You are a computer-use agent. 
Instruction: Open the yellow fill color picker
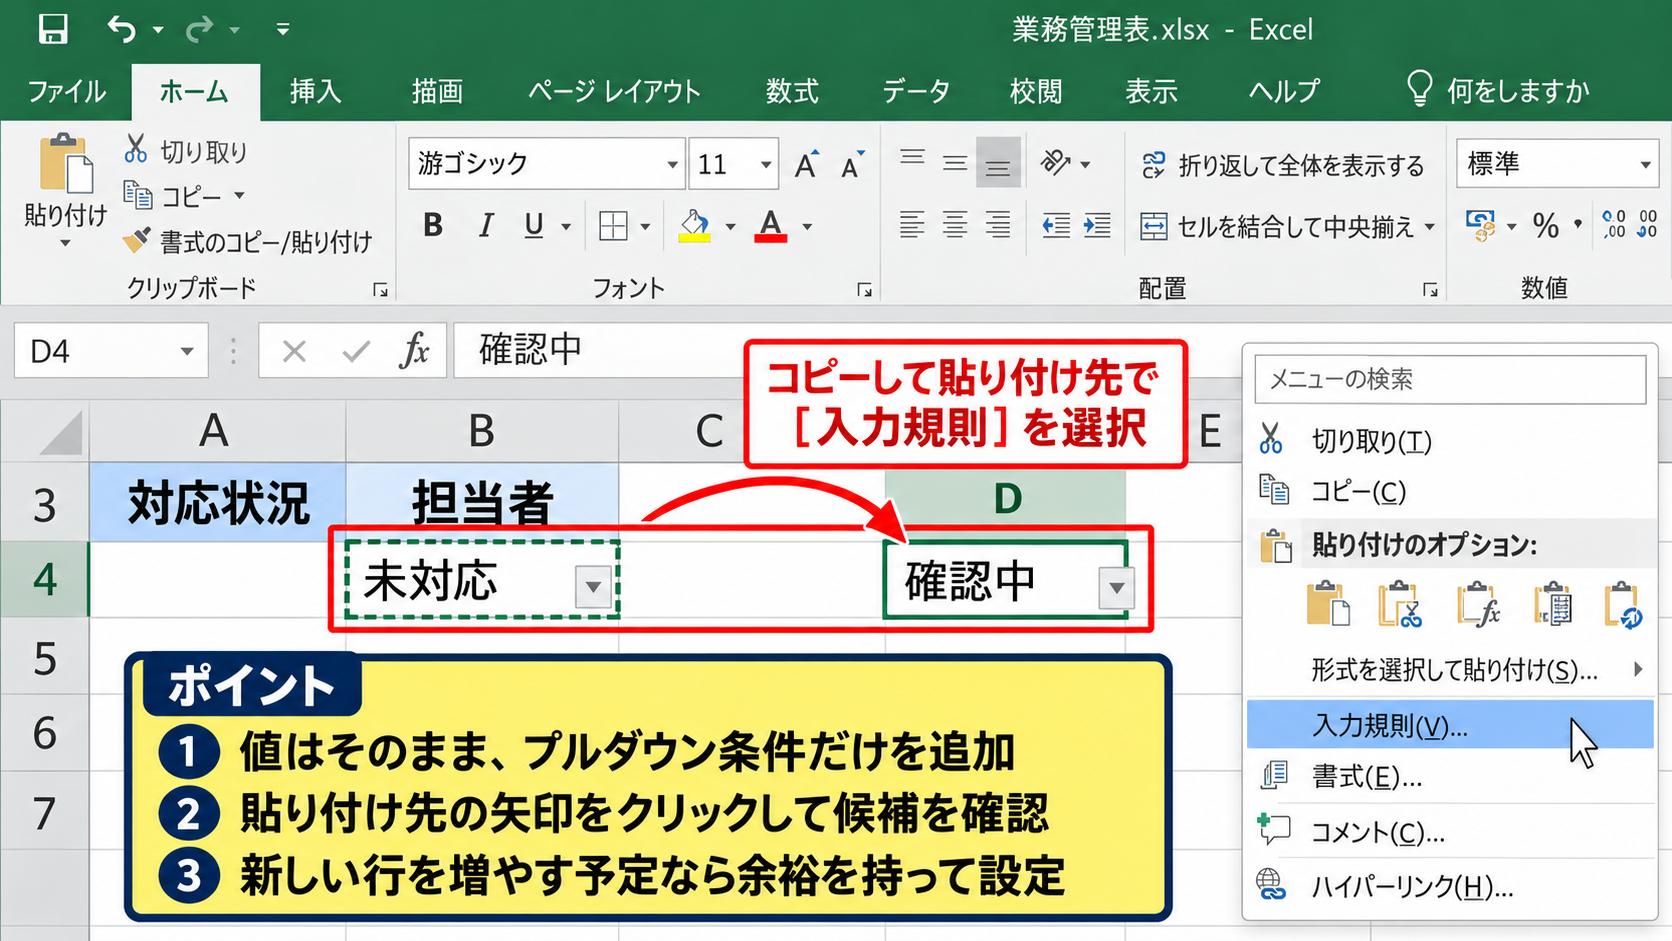click(731, 227)
